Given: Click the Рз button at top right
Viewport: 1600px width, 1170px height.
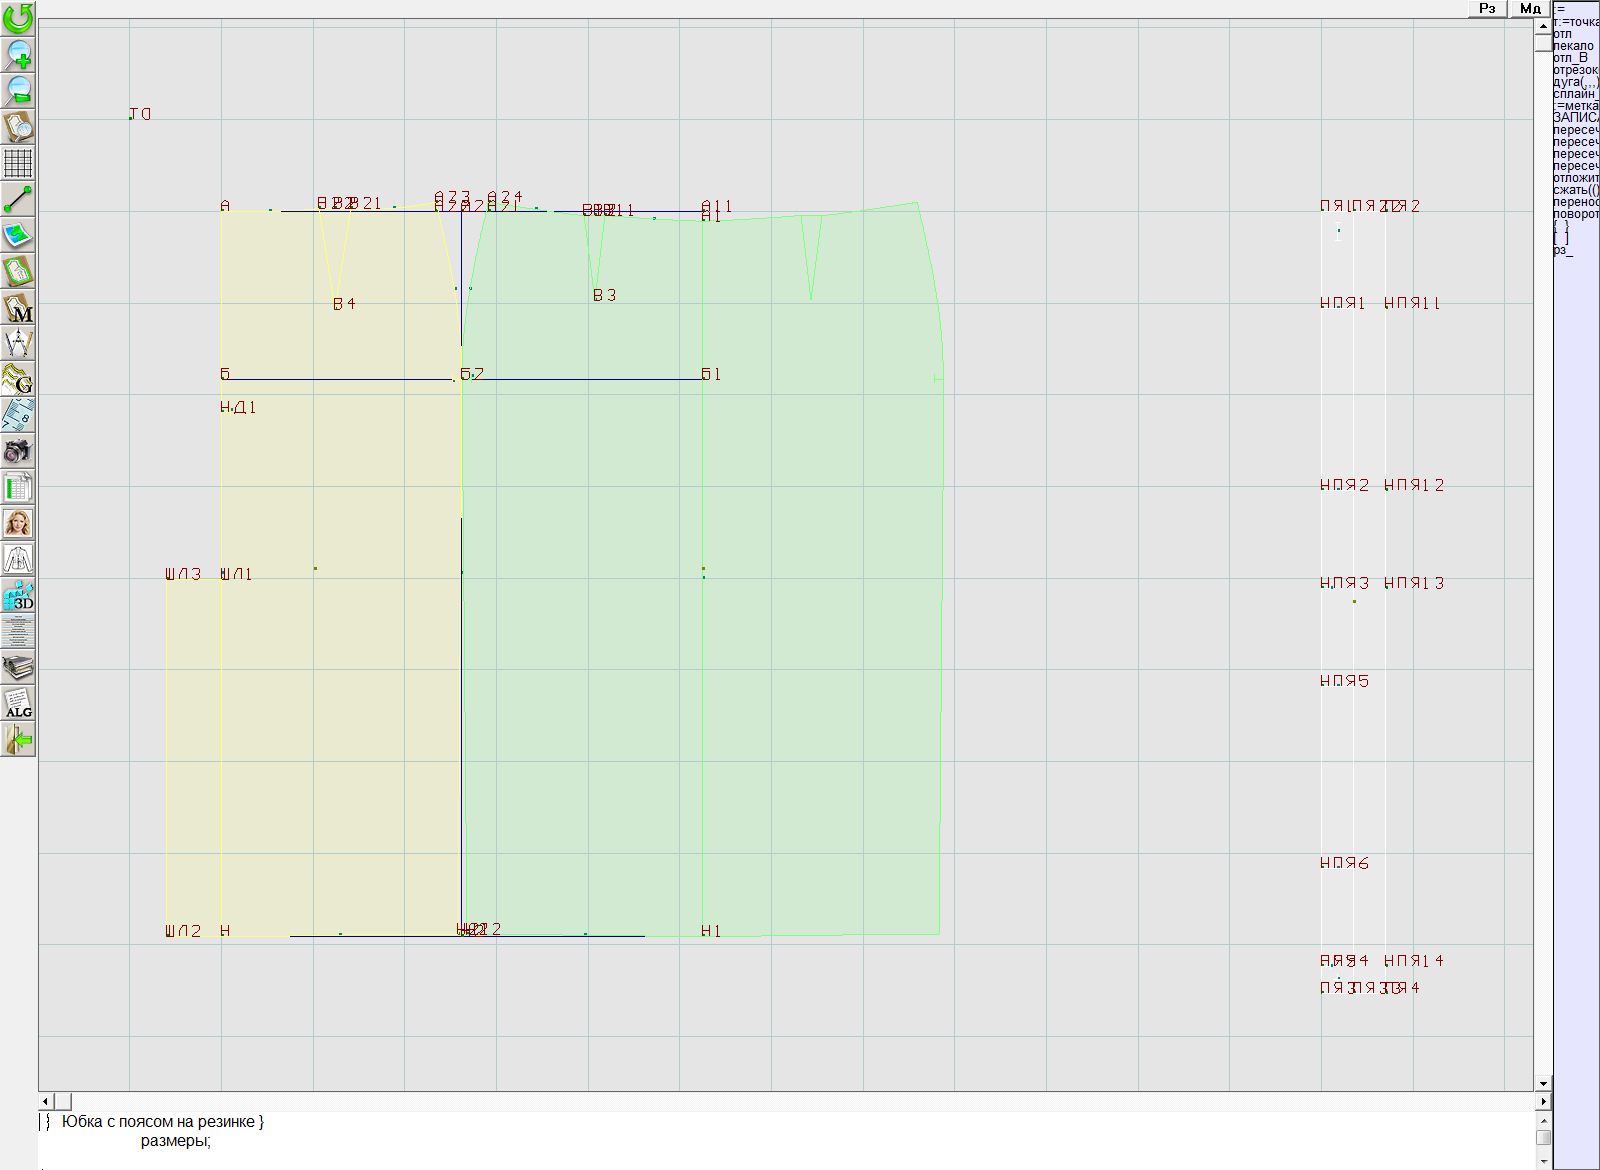Looking at the screenshot, I should (1487, 8).
